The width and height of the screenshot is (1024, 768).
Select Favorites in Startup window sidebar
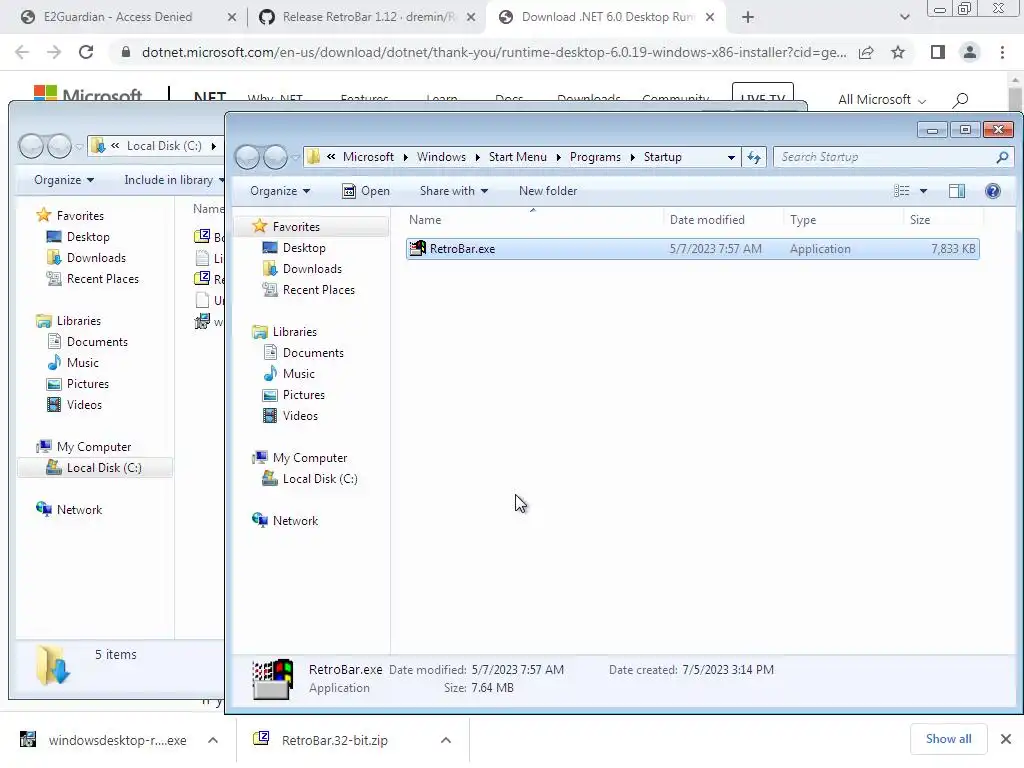pyautogui.click(x=296, y=227)
